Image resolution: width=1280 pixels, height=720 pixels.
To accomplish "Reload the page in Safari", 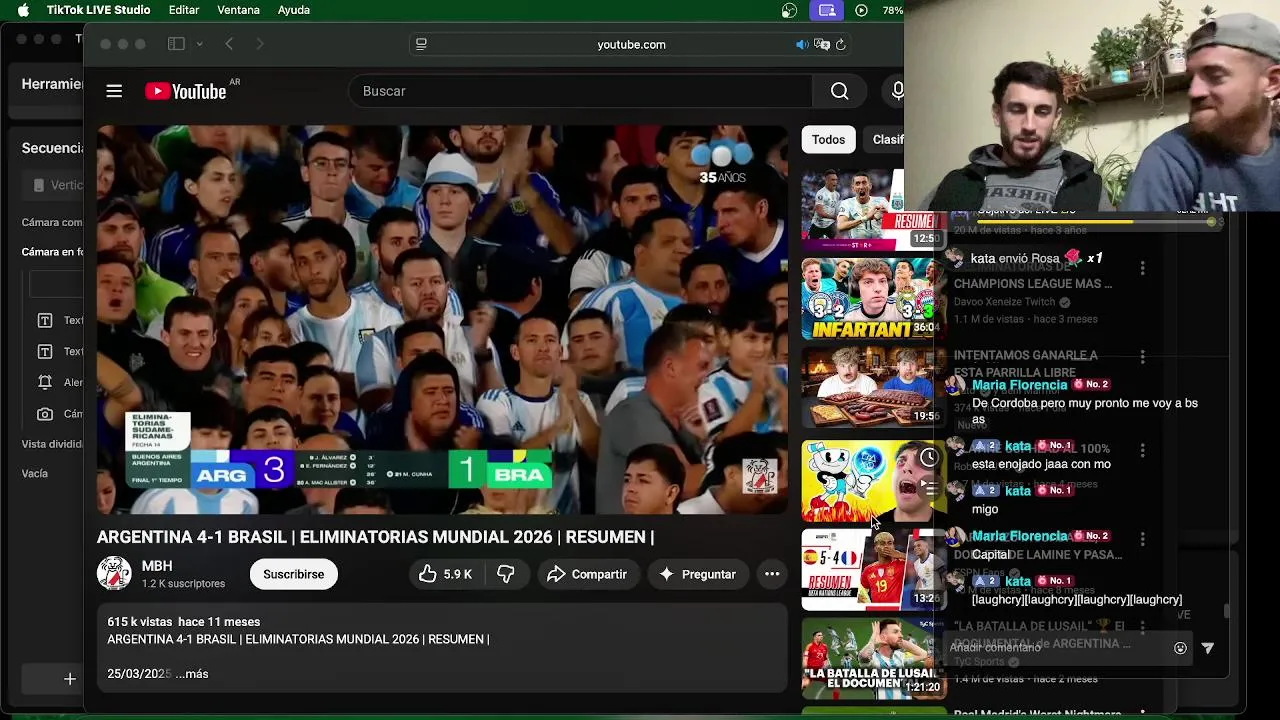I will coord(841,44).
